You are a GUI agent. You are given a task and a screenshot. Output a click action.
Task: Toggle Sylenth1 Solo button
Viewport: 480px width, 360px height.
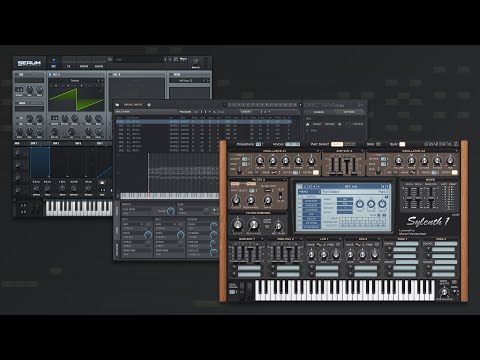tap(378, 144)
